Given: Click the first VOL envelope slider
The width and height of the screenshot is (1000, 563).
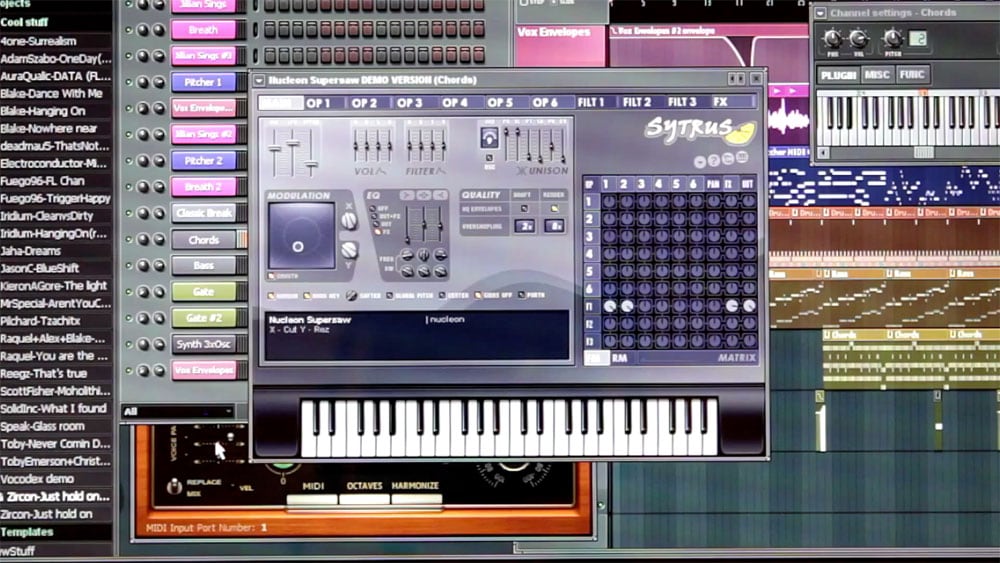Looking at the screenshot, I should [x=356, y=146].
